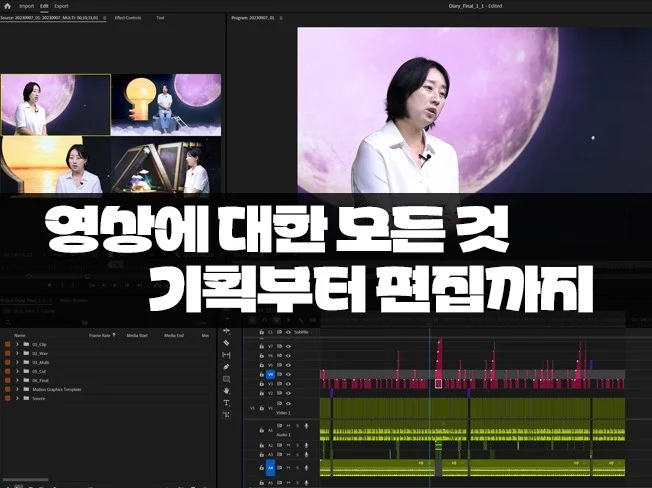652x488 pixels.
Task: Open the Export workspace tab
Action: [62, 5]
